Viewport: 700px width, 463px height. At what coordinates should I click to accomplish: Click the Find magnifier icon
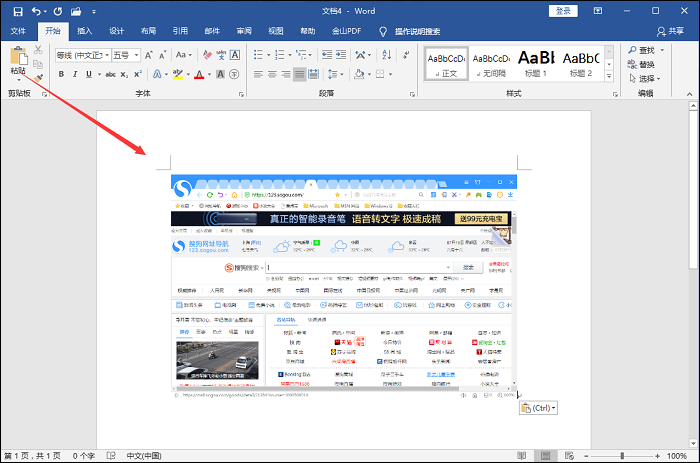point(632,50)
